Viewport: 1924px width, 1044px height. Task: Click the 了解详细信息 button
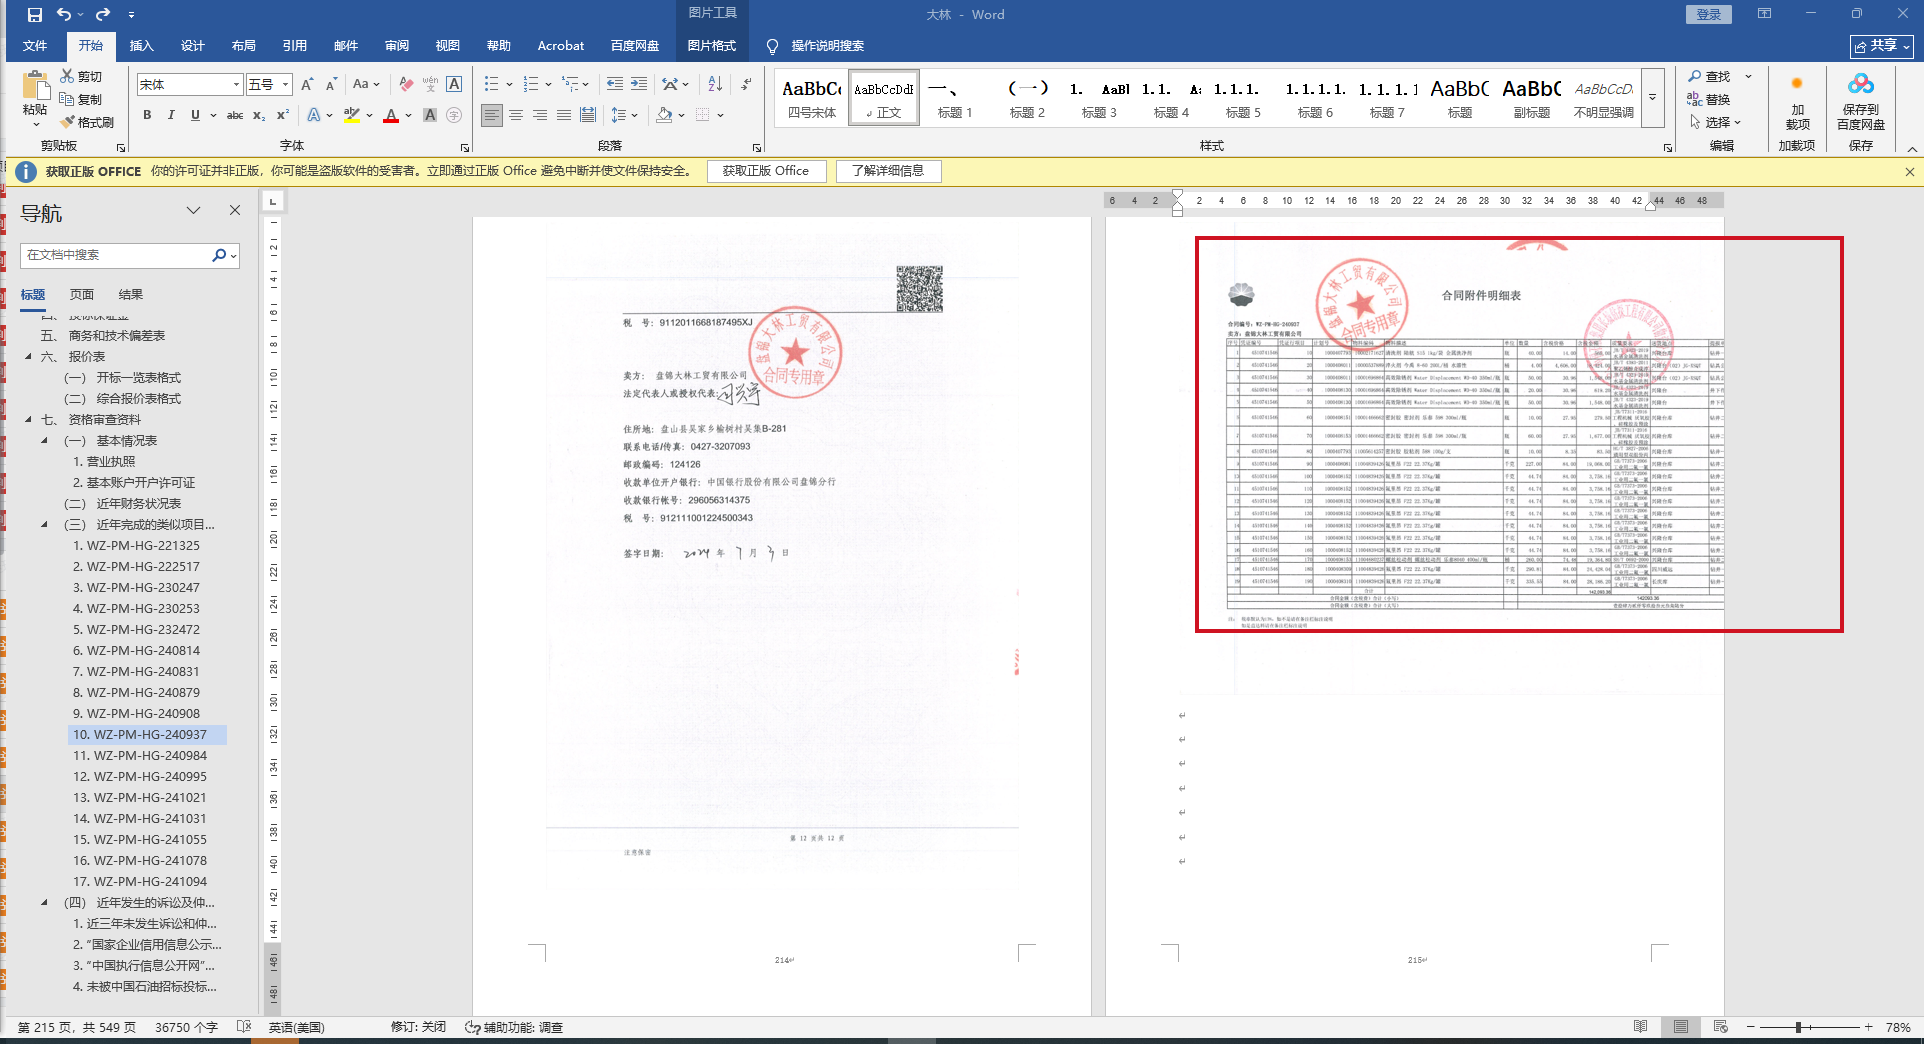pos(888,171)
